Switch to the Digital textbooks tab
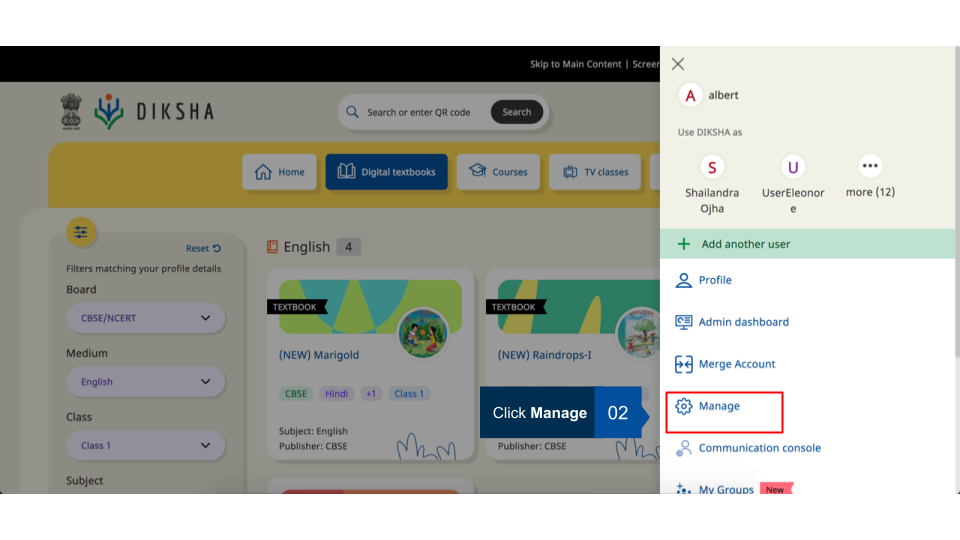960x540 pixels. coord(386,172)
